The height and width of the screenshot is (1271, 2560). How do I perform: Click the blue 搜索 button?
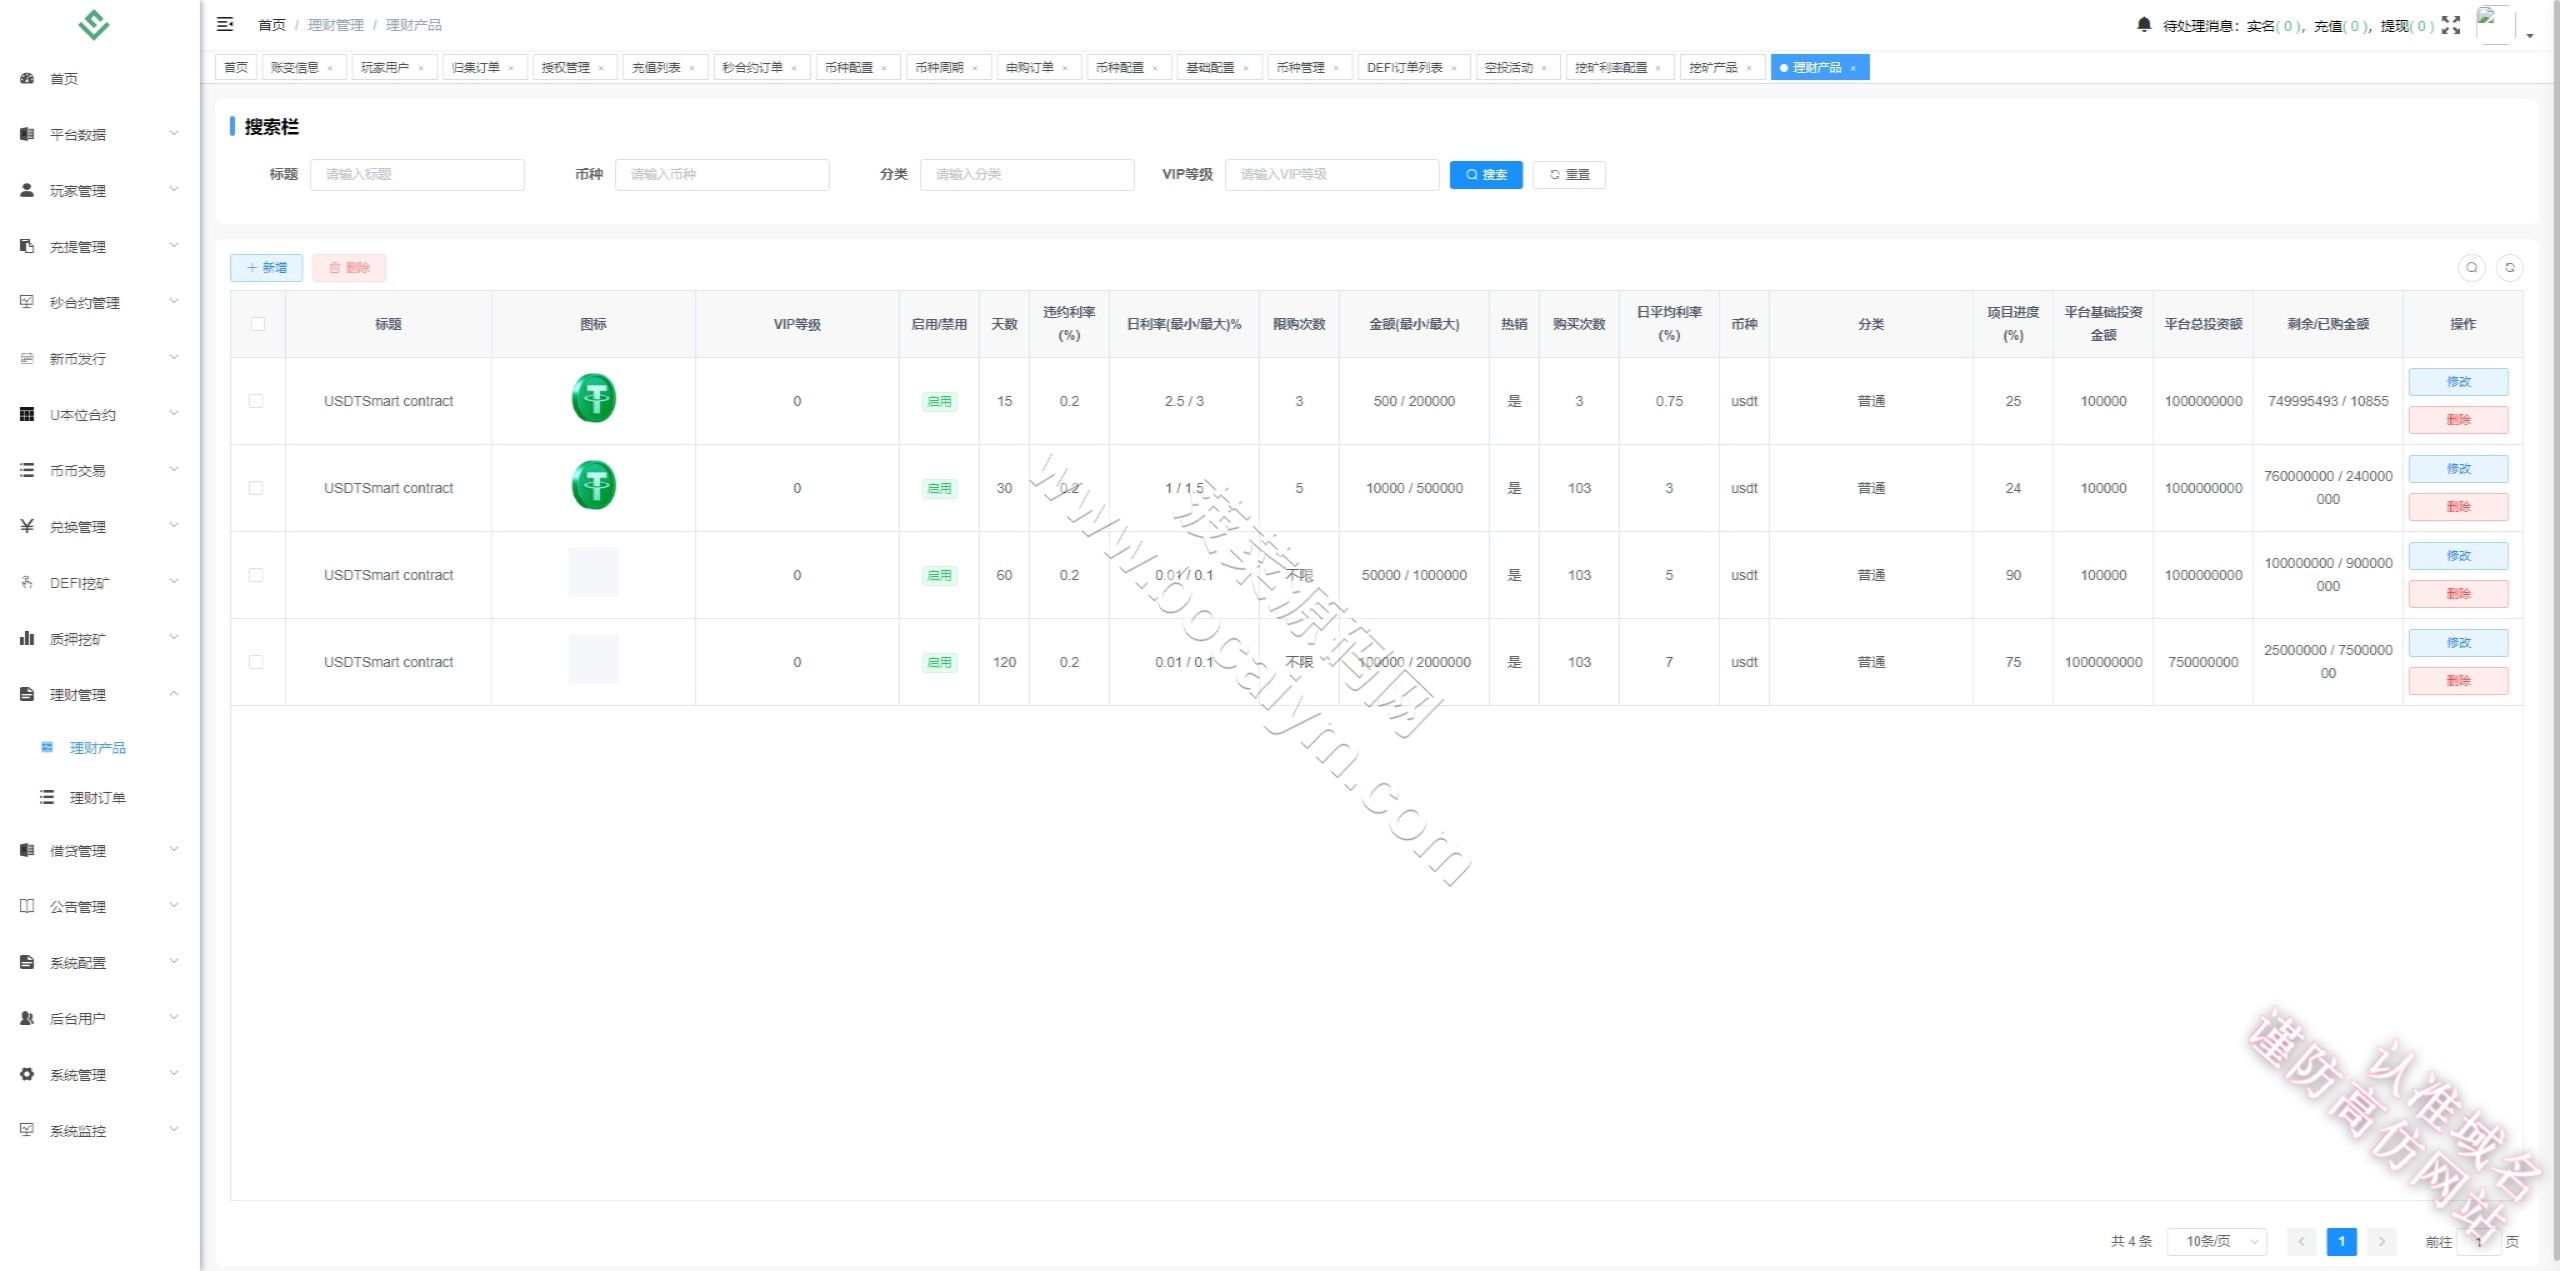pos(1486,175)
